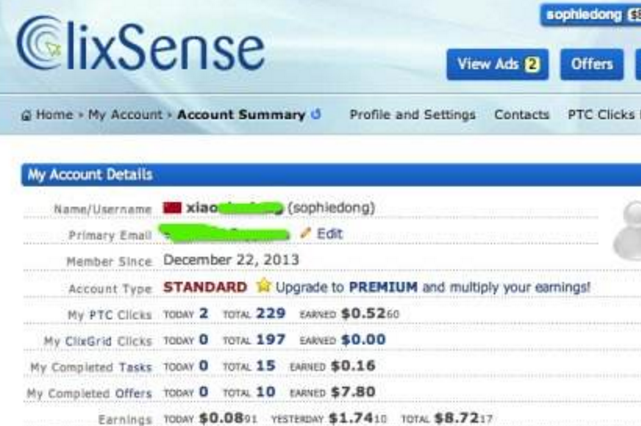641x426 pixels.
Task: Refresh Account Summary with the circular arrow icon
Action: [316, 114]
